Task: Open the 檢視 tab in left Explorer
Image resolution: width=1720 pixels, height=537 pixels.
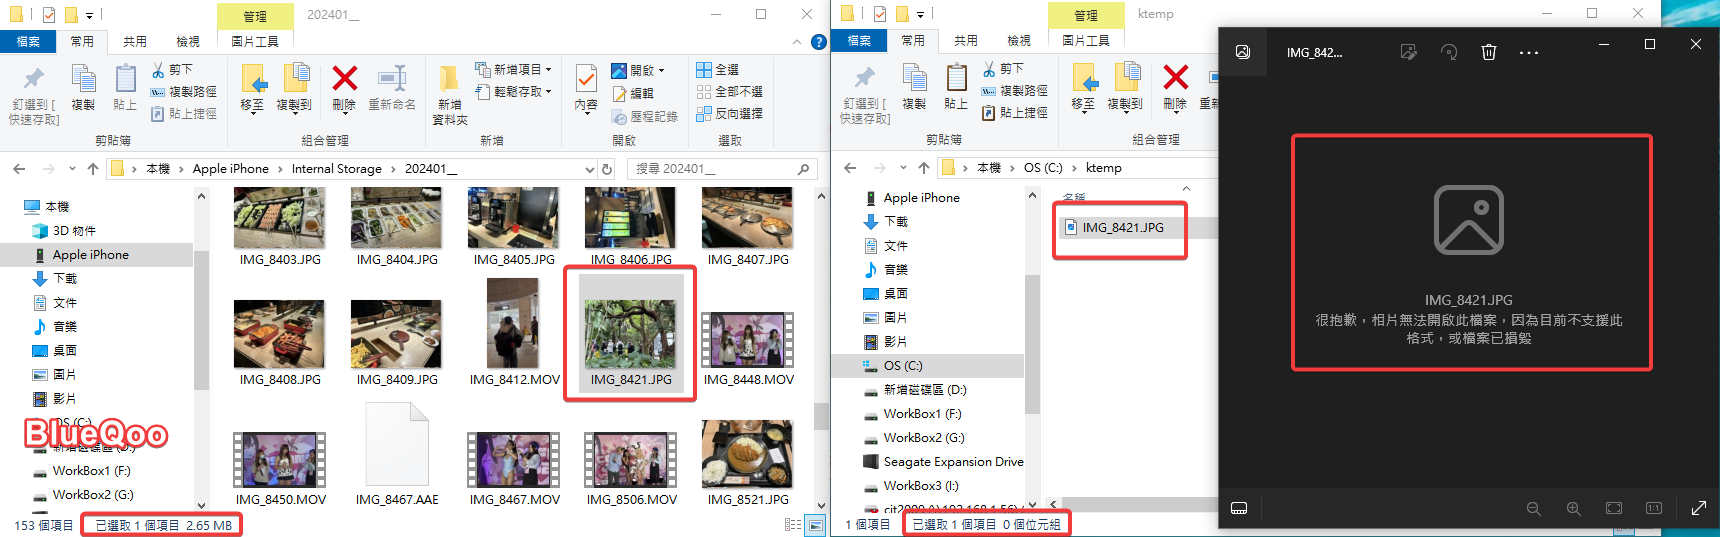Action: [187, 42]
